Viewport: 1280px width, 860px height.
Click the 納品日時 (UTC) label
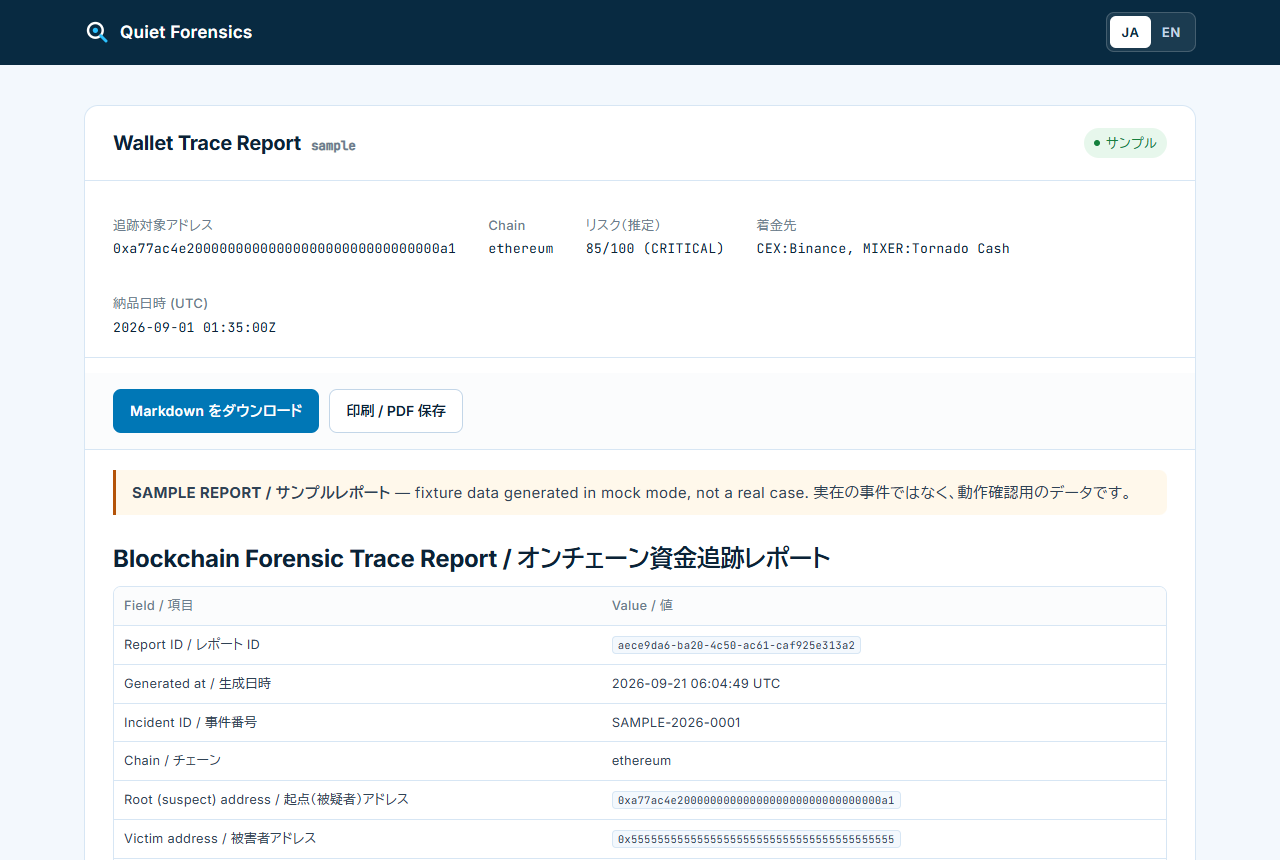(160, 304)
